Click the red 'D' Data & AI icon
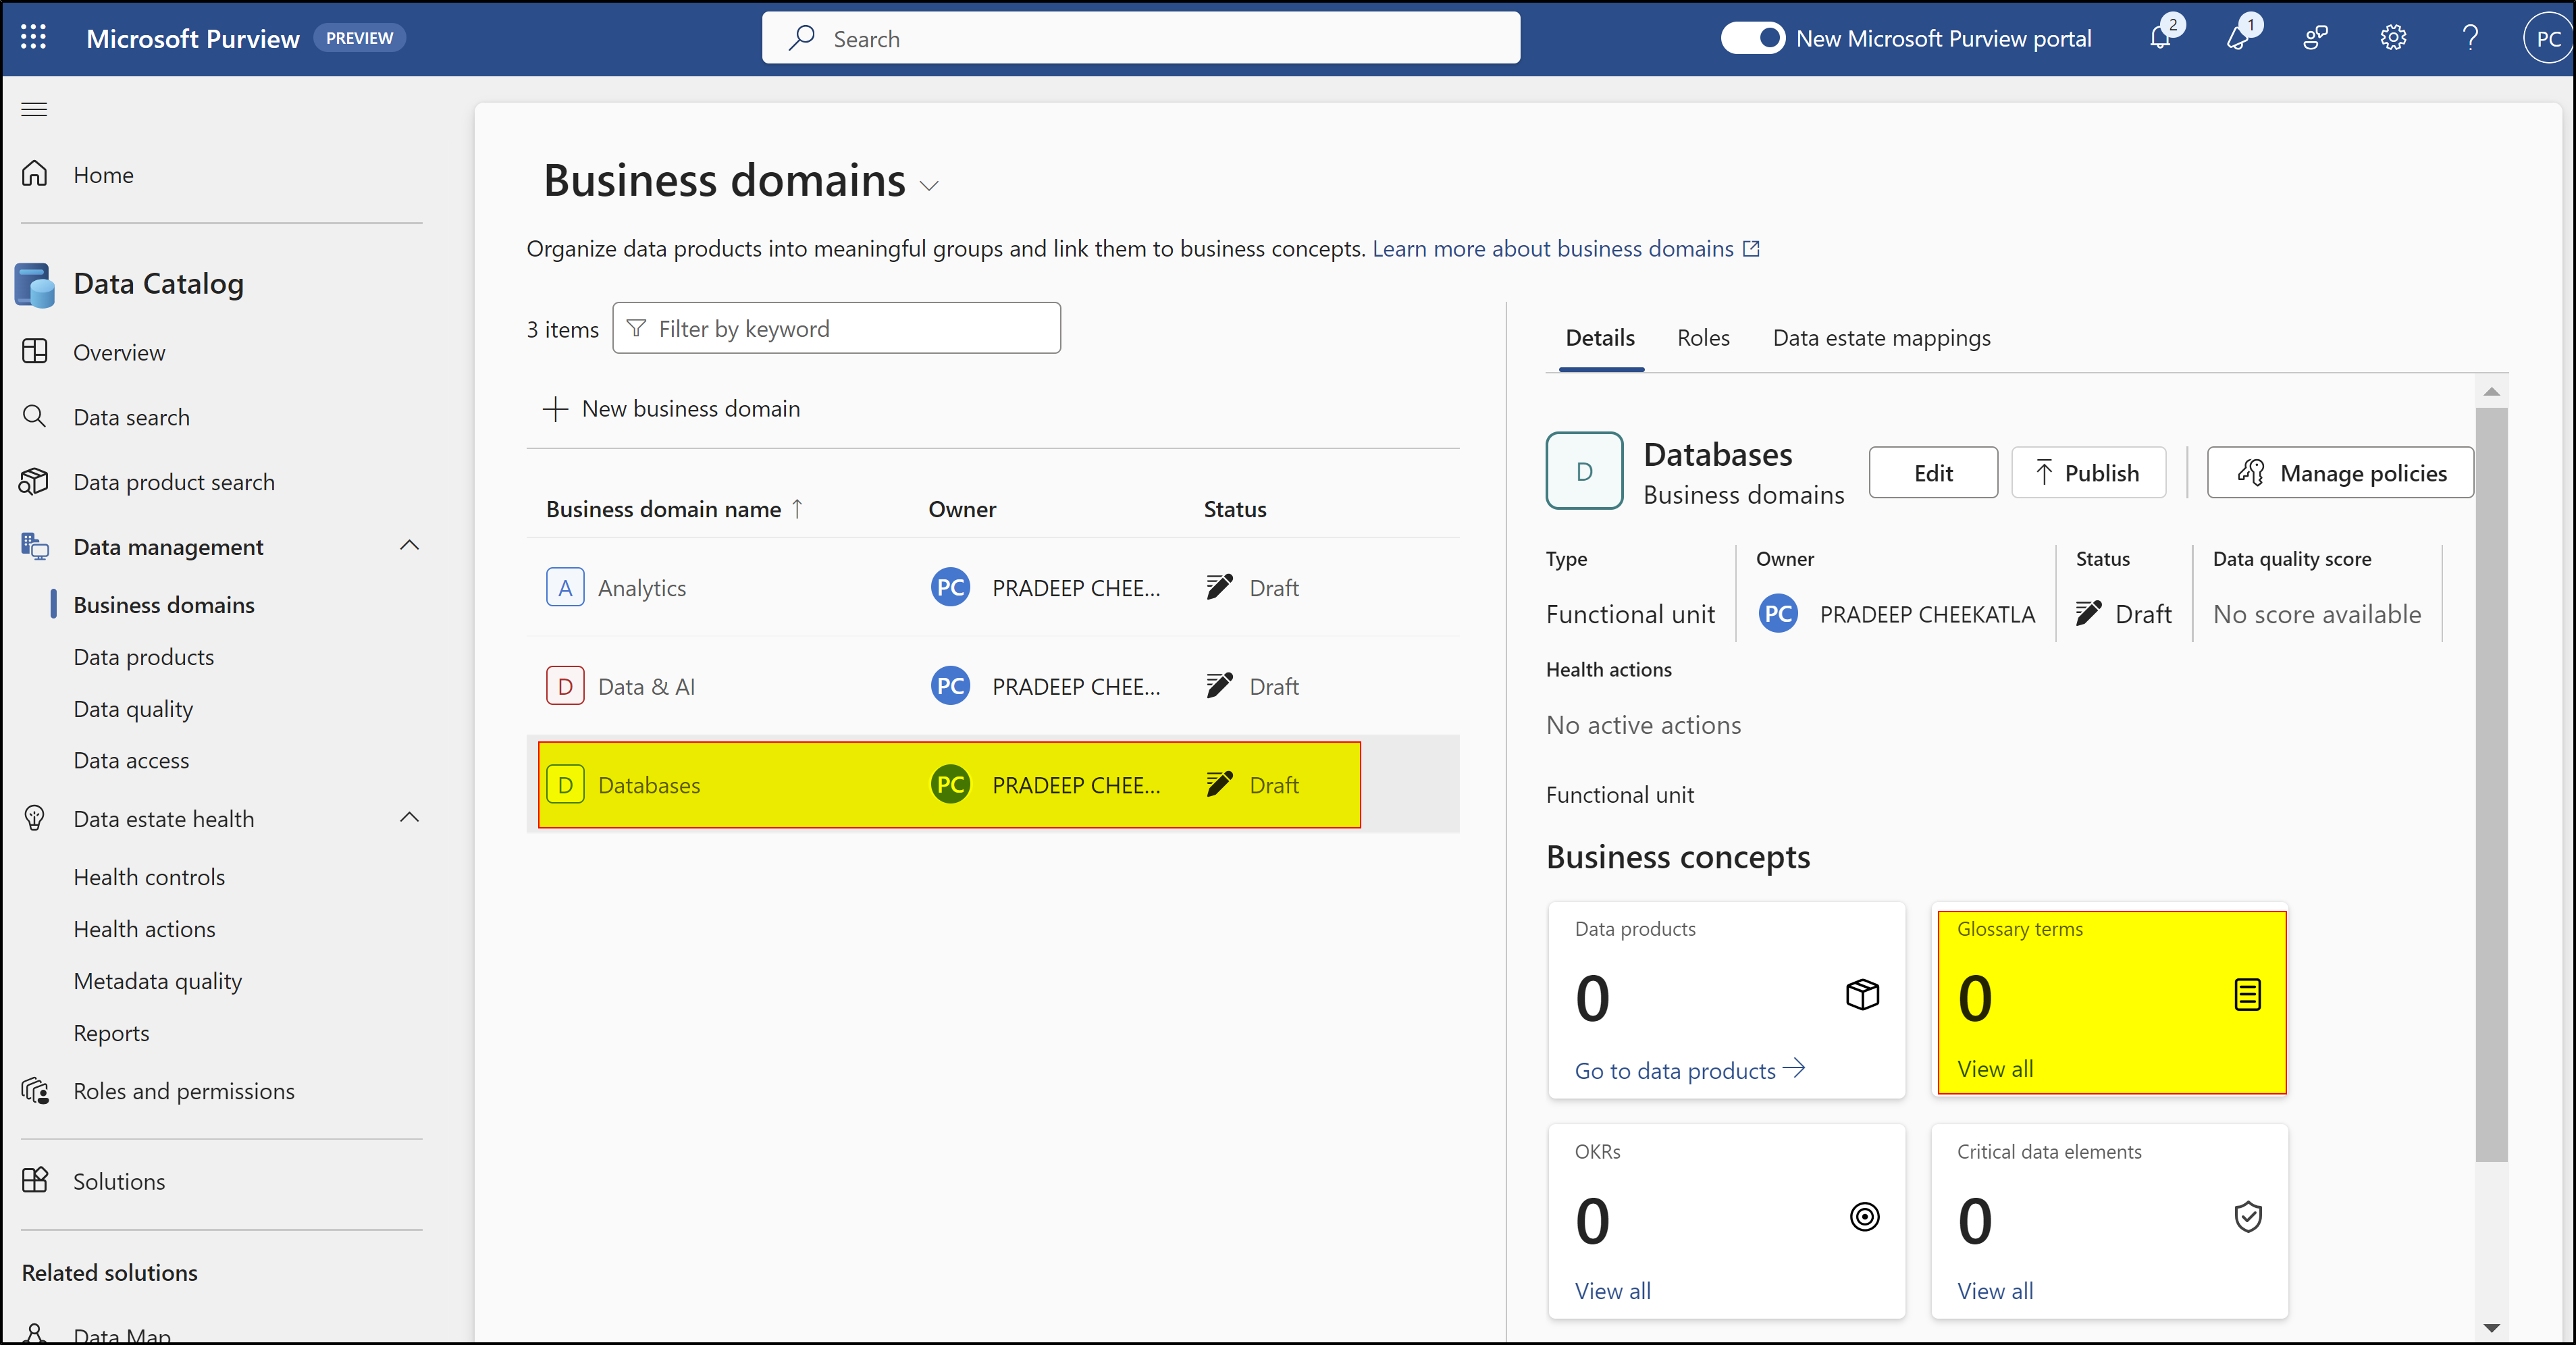Viewport: 2576px width, 1345px height. click(x=565, y=686)
